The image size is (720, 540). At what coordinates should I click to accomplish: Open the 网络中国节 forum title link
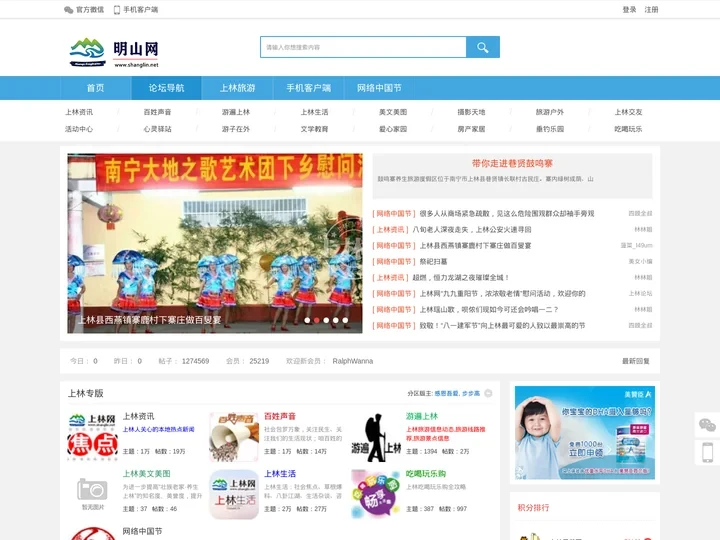click(142, 531)
